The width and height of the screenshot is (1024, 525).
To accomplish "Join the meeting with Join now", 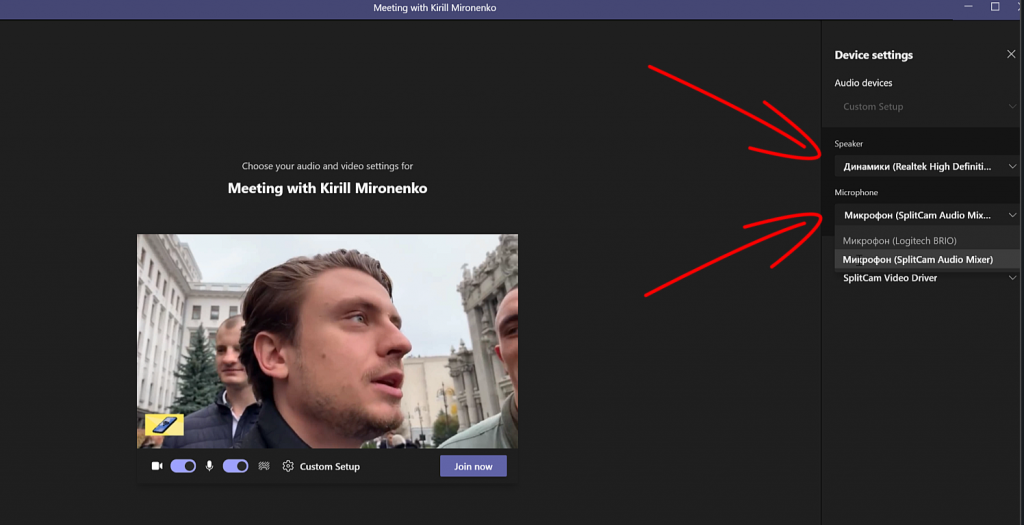I will (x=473, y=466).
